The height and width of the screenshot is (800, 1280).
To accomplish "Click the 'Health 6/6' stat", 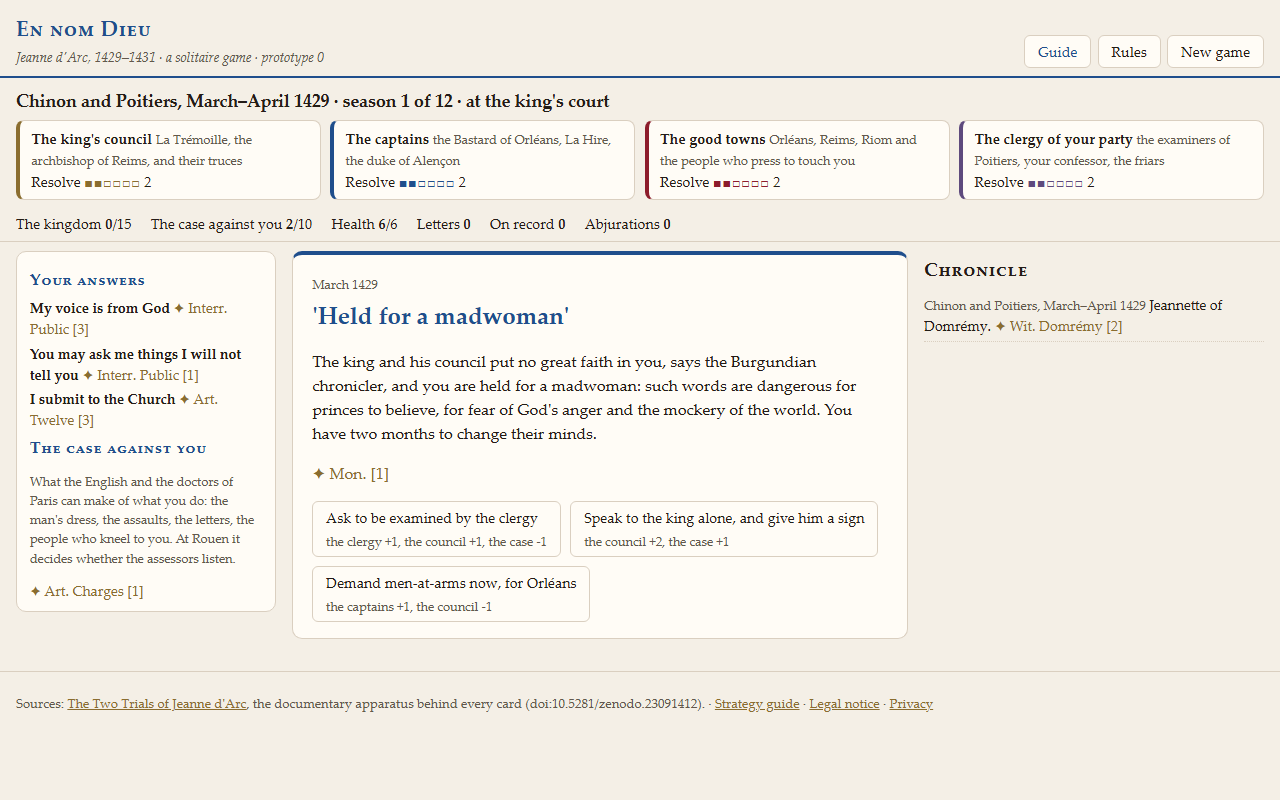I will [365, 225].
